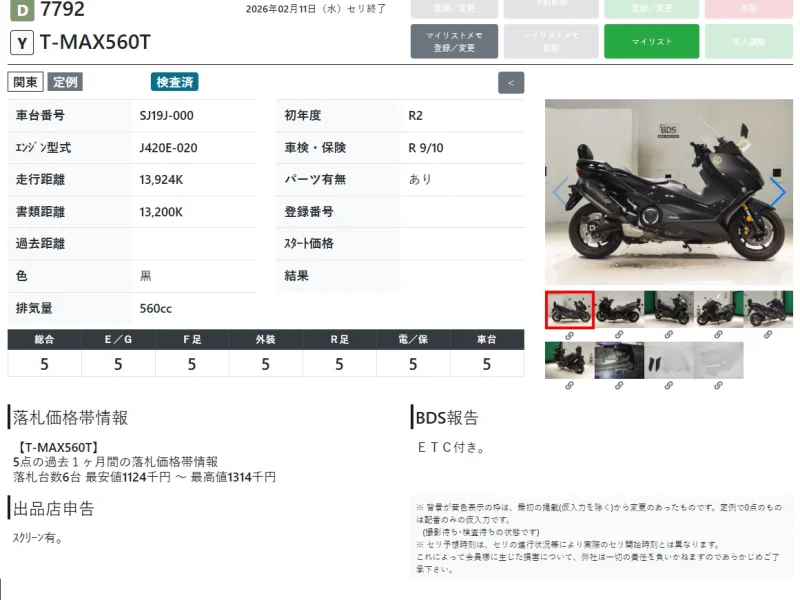Click frame number value SJ19J-000

pyautogui.click(x=166, y=116)
